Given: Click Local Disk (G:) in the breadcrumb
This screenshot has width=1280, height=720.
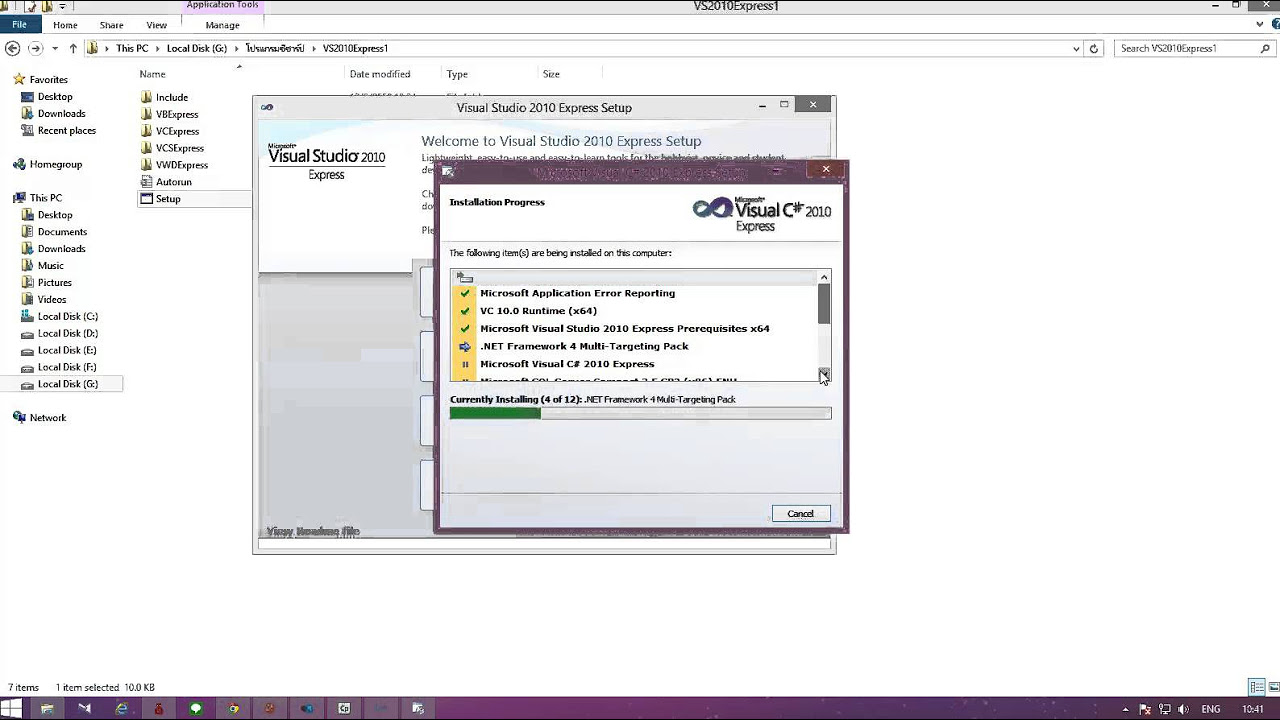Looking at the screenshot, I should [x=197, y=48].
